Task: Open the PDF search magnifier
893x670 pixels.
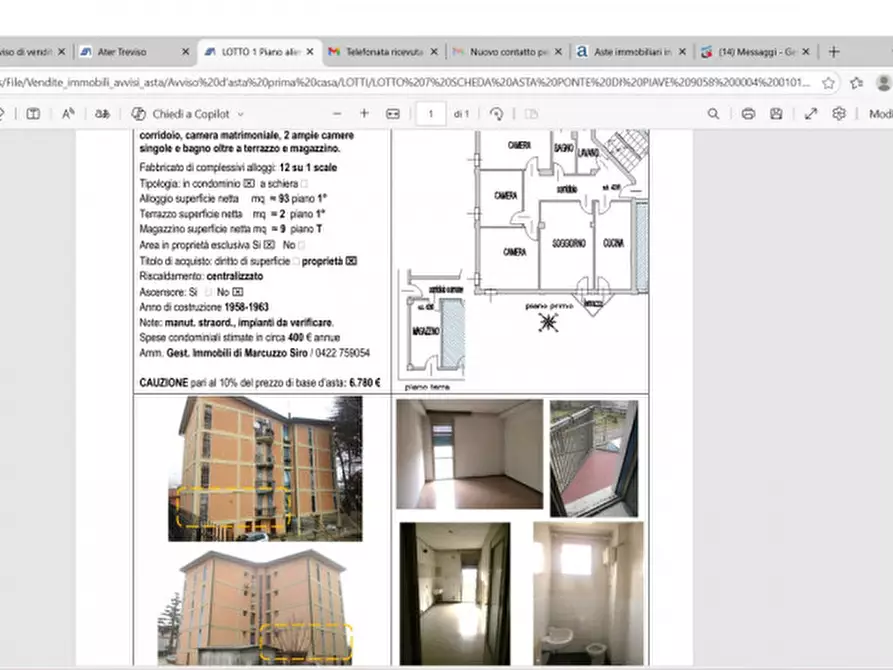Action: (713, 114)
